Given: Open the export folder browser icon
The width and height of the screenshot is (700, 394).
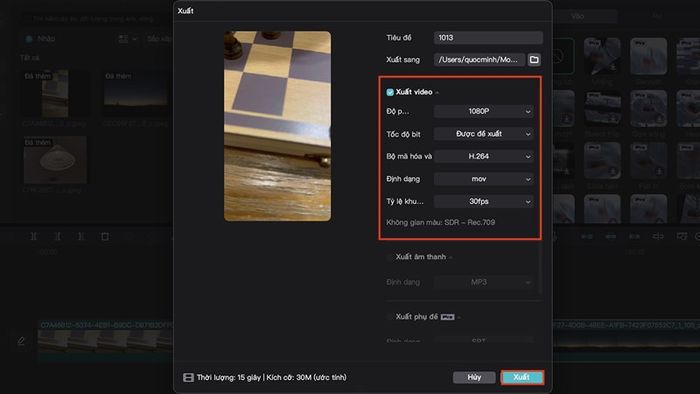Looking at the screenshot, I should point(534,59).
